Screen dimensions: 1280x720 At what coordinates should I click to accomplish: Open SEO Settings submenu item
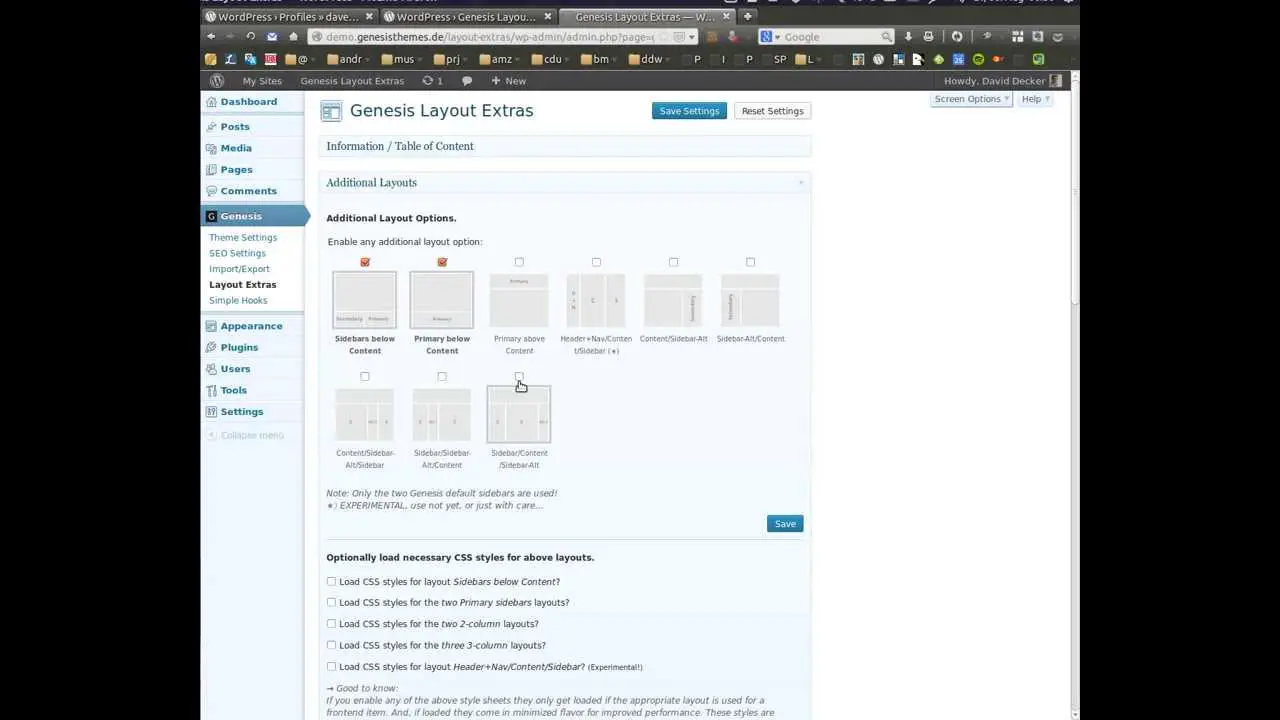point(237,253)
